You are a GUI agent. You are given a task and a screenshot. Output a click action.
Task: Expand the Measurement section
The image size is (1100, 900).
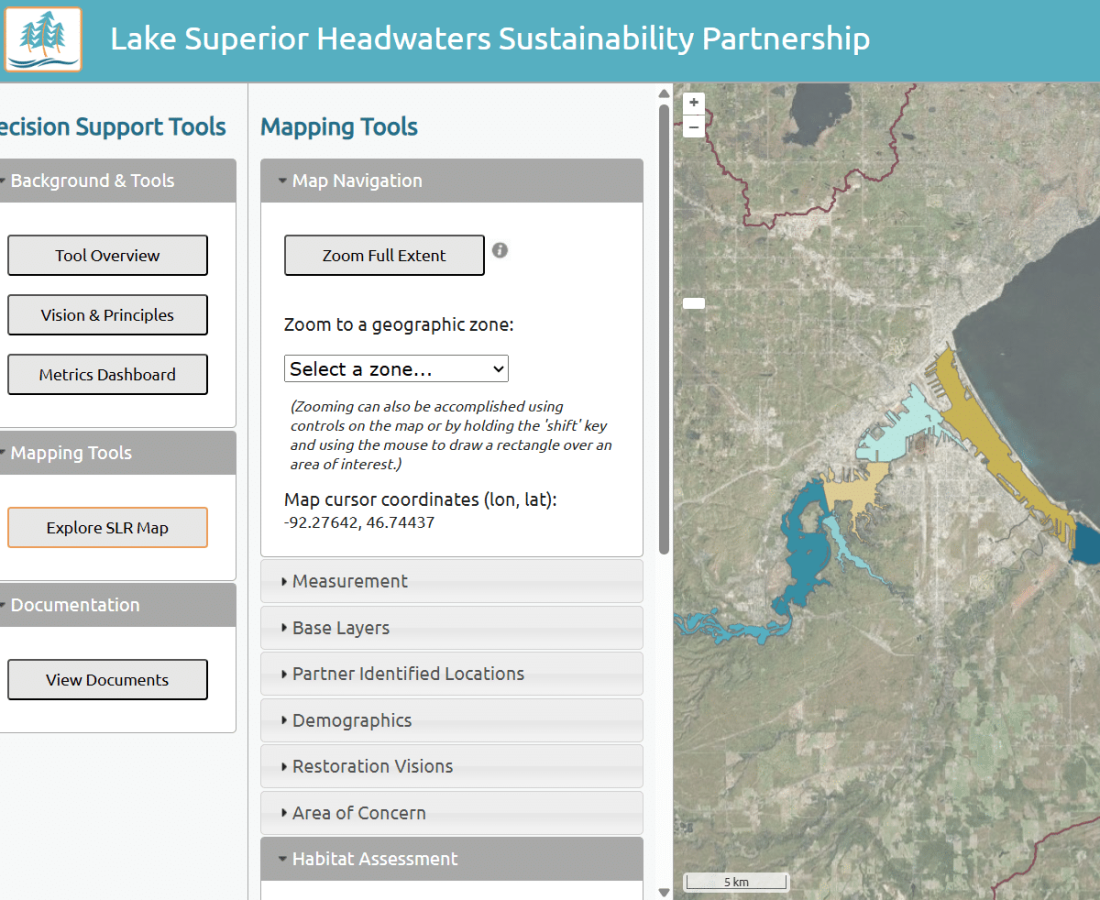(x=452, y=581)
